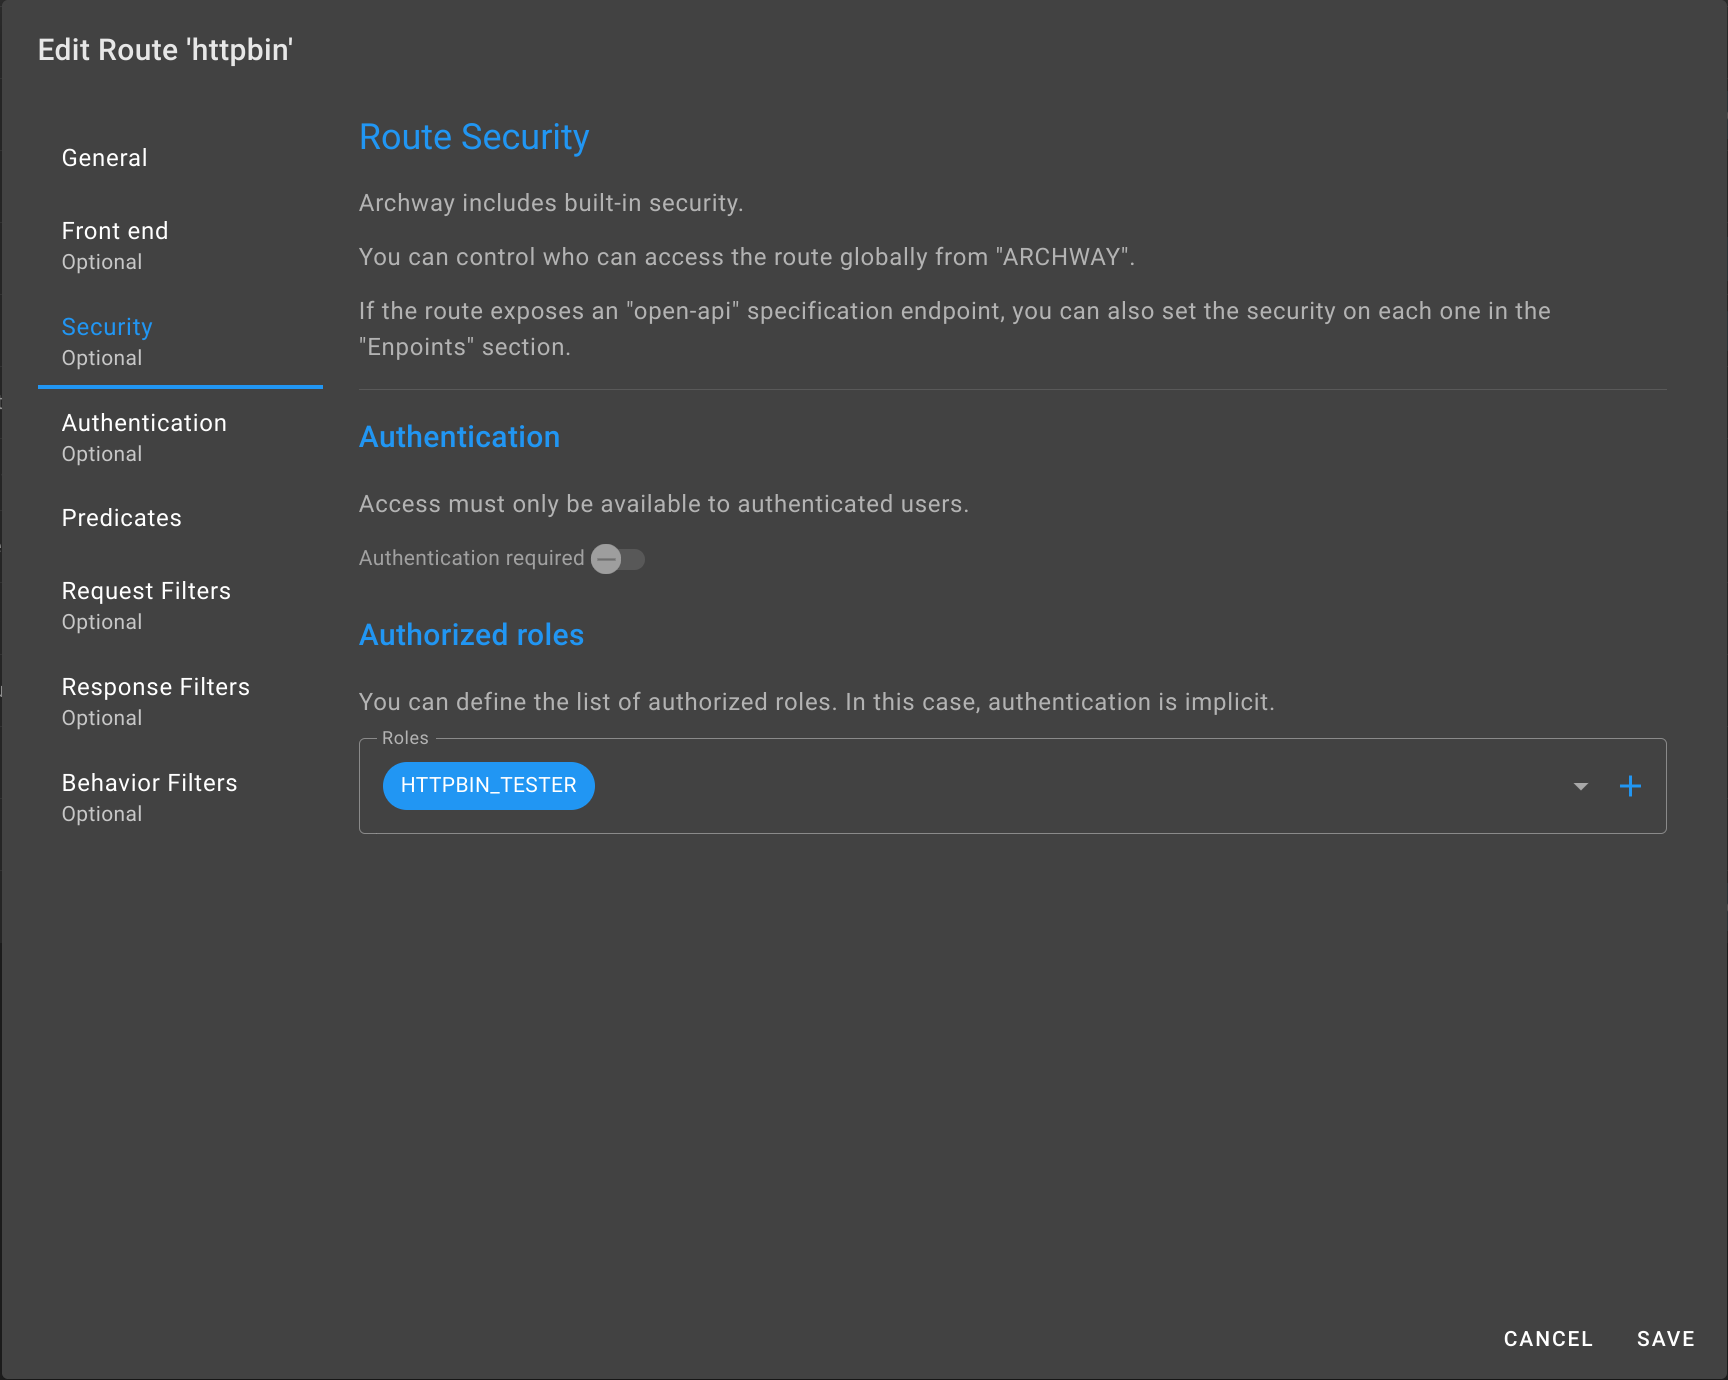Select the HTTPBIN_TESTER role chip
The width and height of the screenshot is (1728, 1380).
click(489, 786)
